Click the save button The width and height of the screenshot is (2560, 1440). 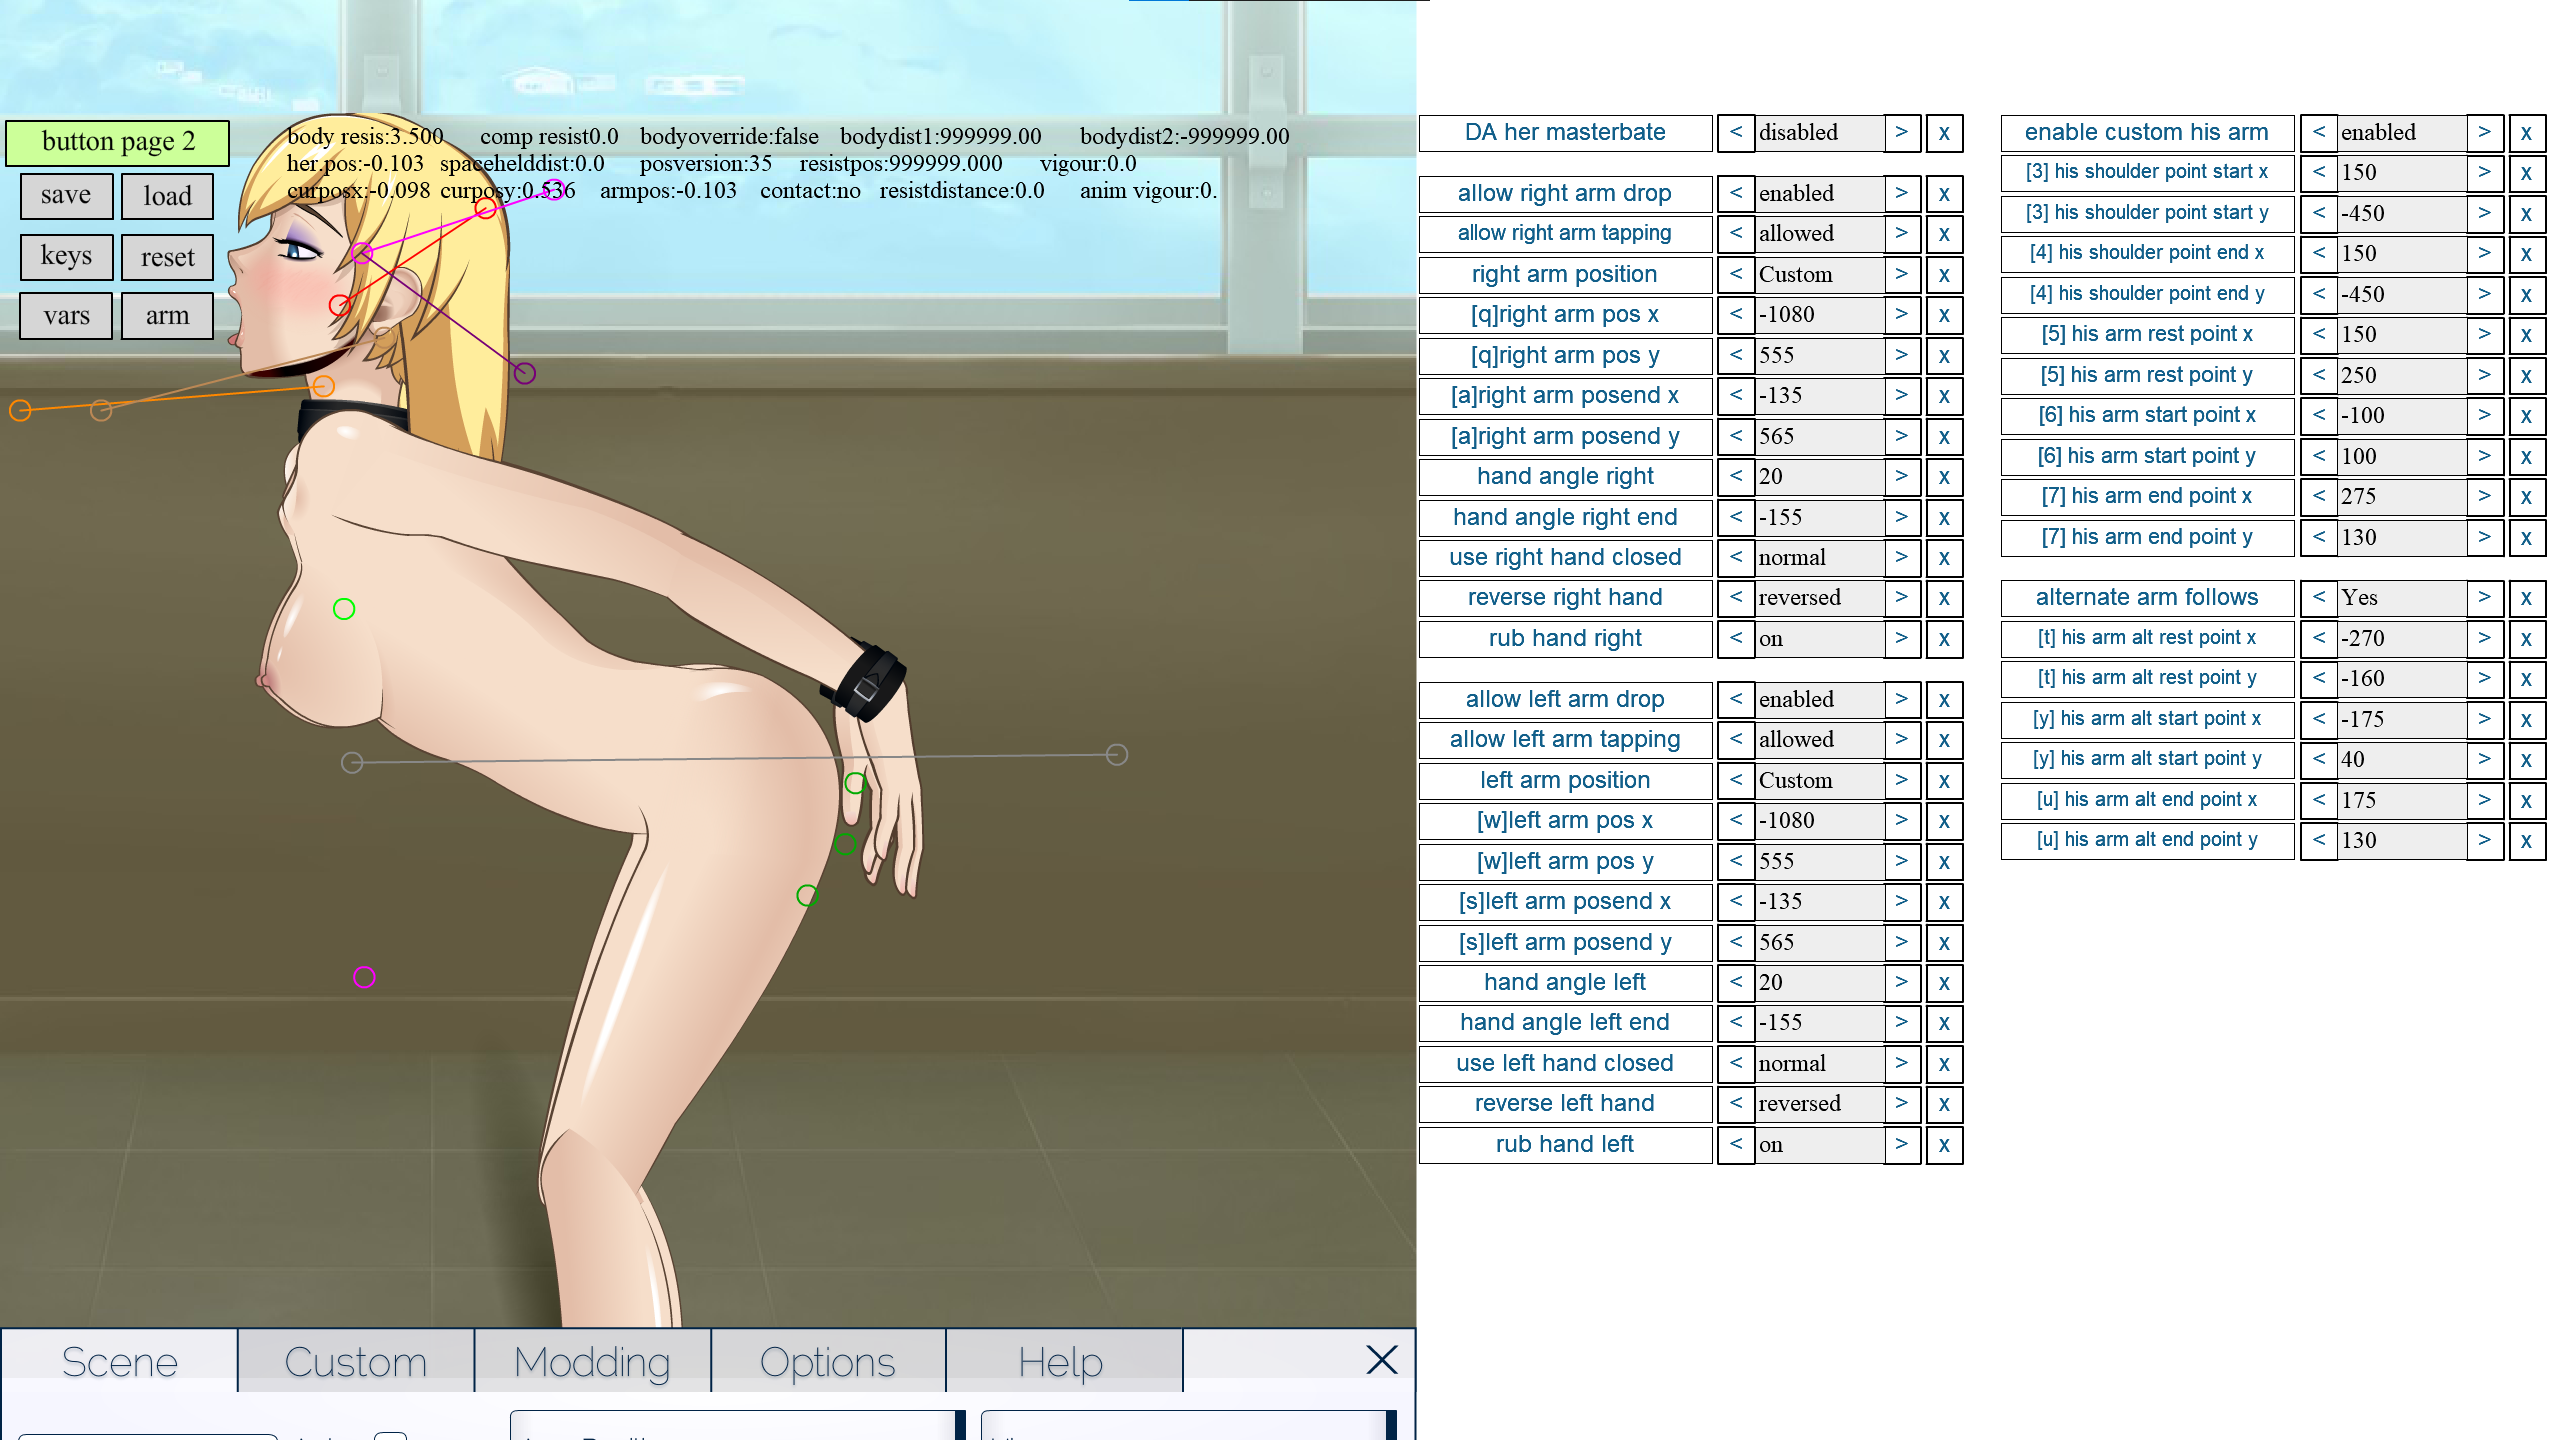coord(66,196)
